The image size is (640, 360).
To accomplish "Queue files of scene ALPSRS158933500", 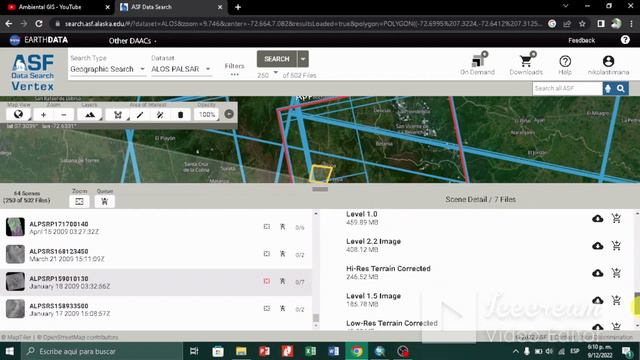I will point(282,309).
